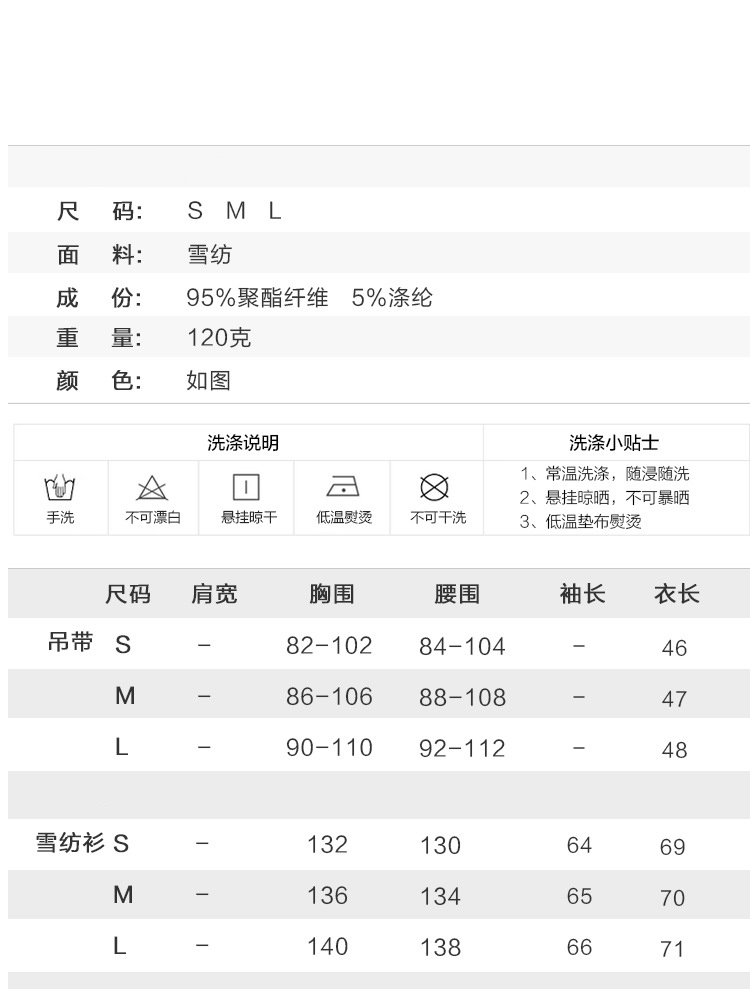This screenshot has width=750, height=989.
Task: Click the 面料 label
Action: 100,255
